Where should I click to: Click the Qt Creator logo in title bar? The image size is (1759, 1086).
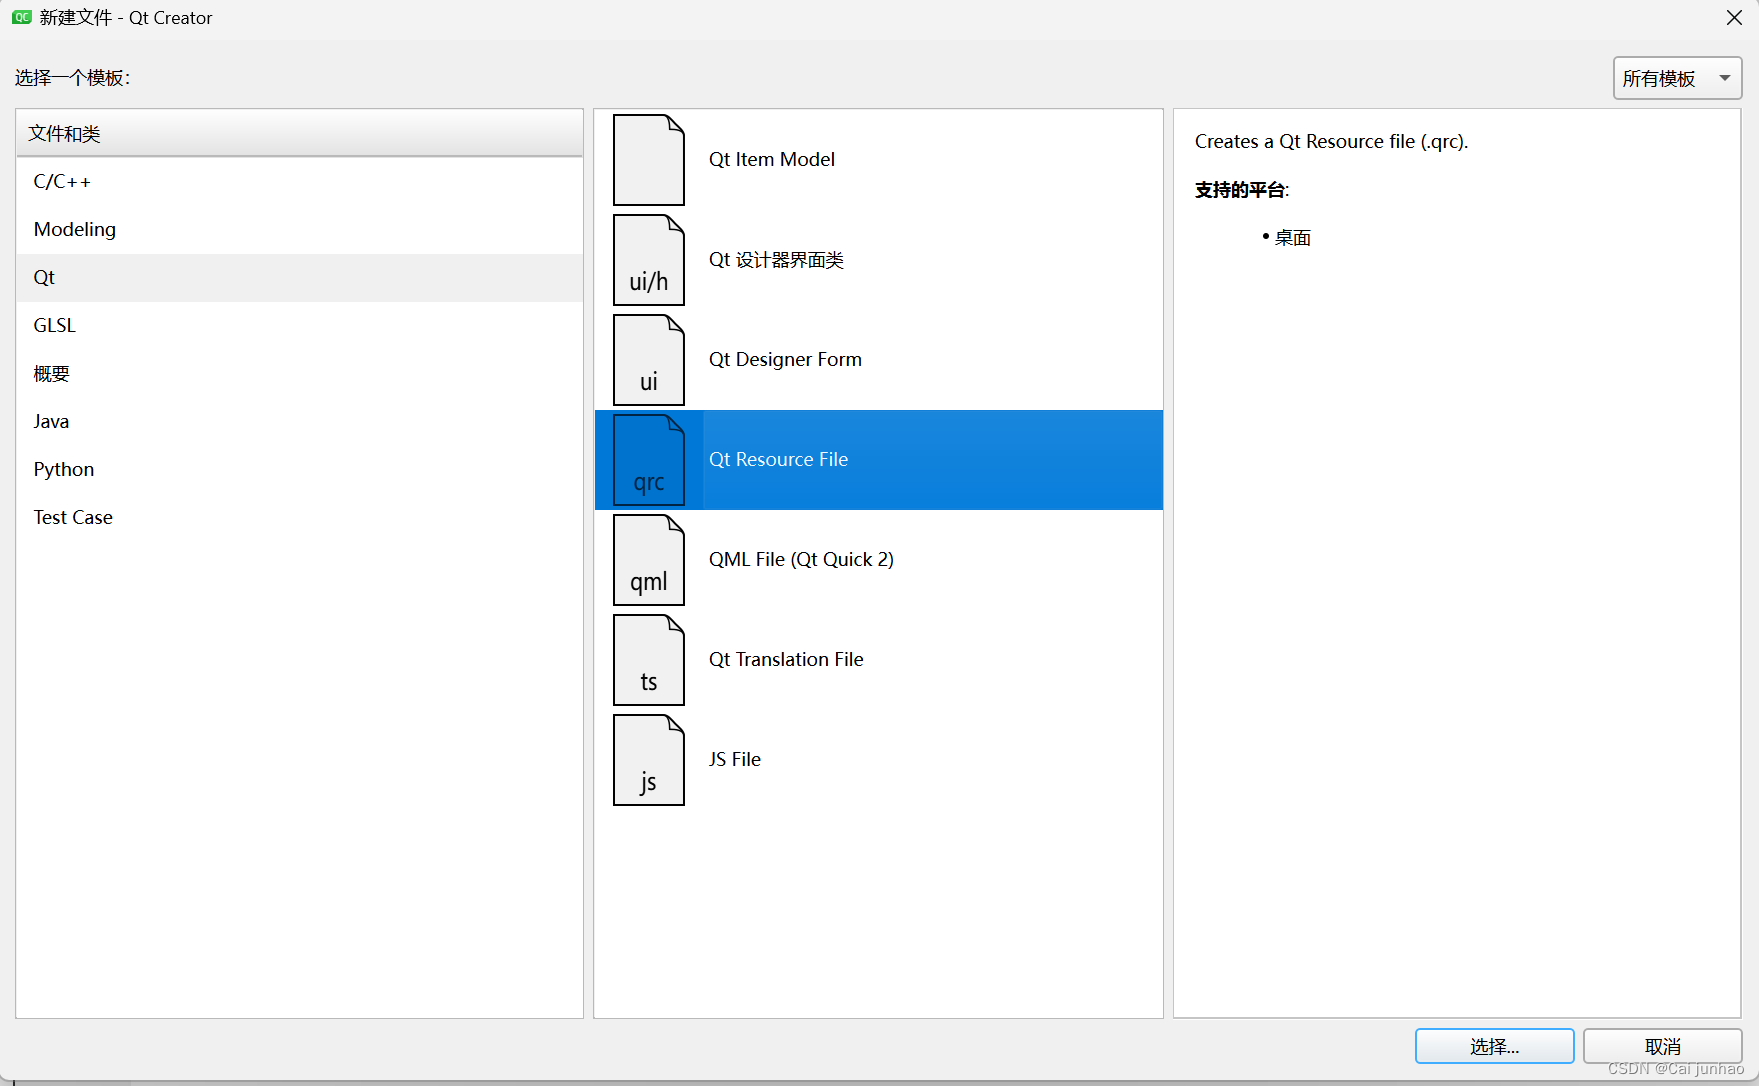pyautogui.click(x=22, y=18)
